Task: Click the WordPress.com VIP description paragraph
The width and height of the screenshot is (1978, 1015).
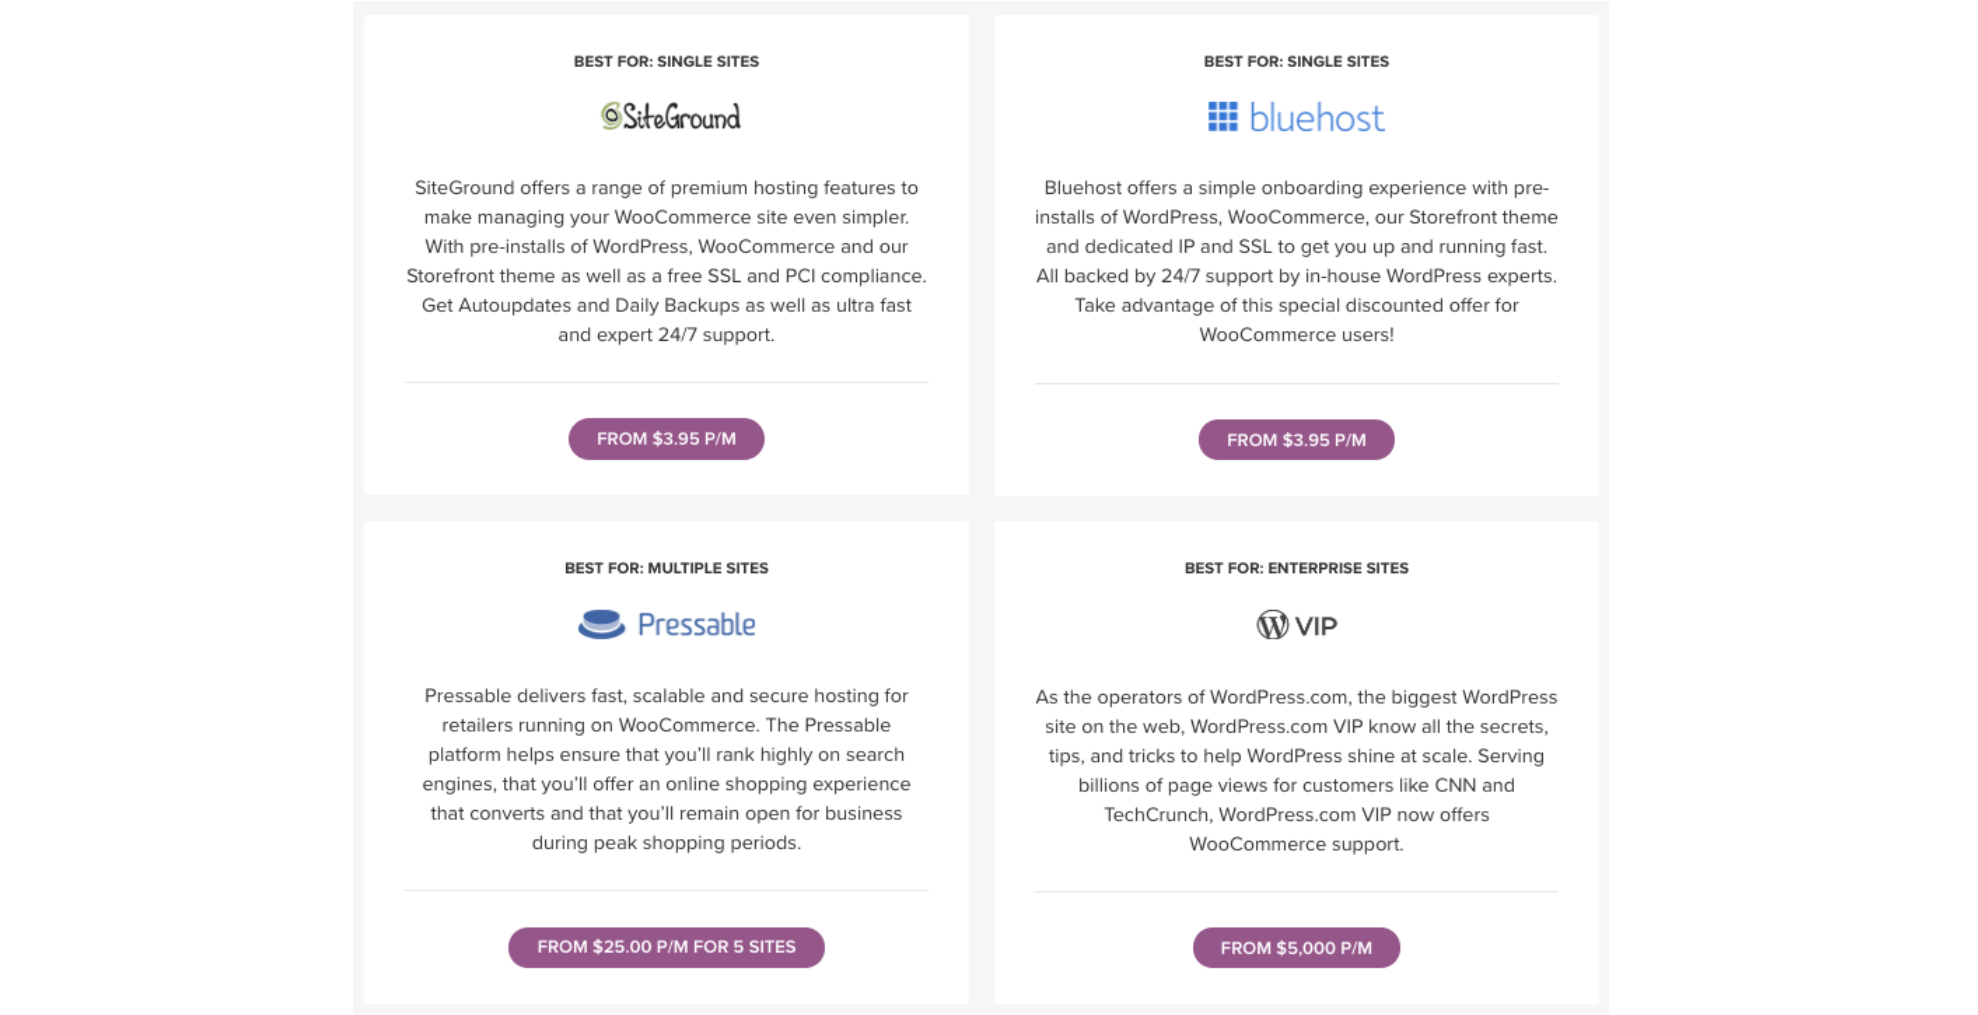Action: (x=1296, y=770)
